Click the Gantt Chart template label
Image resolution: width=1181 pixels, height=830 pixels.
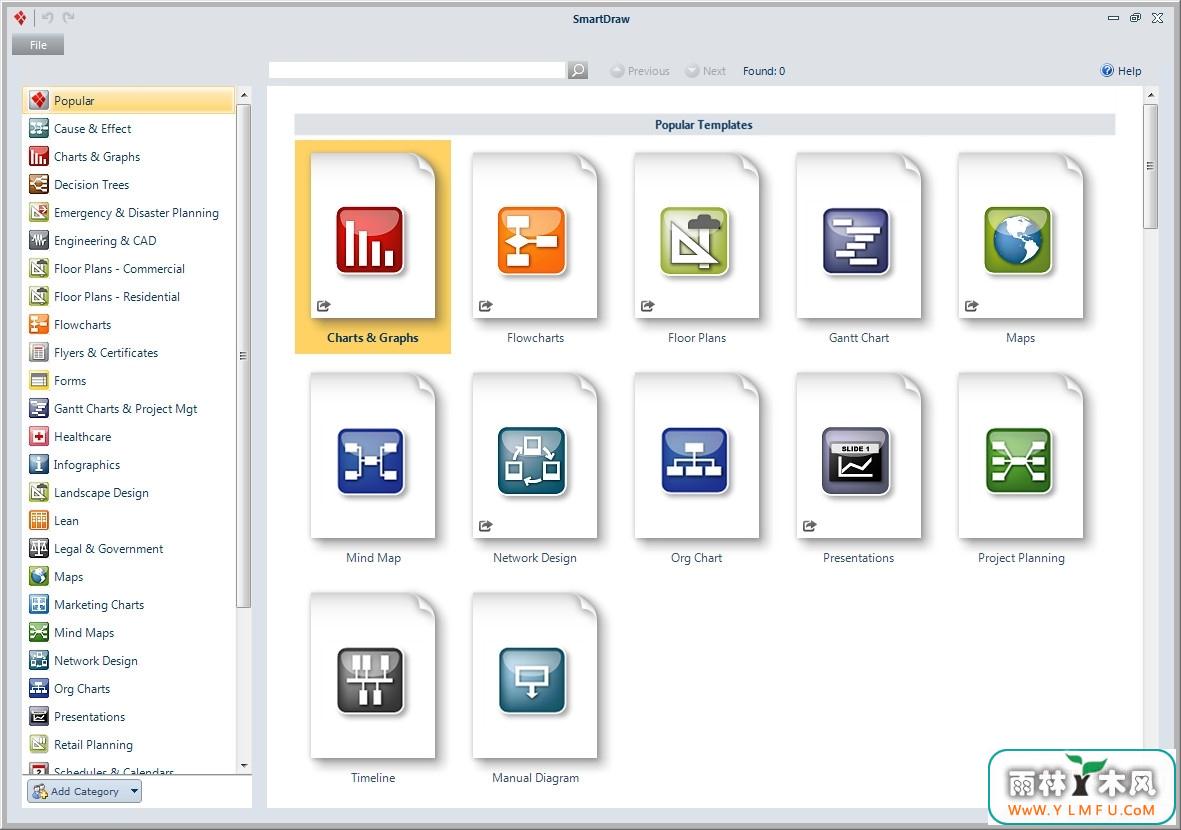[x=859, y=338]
